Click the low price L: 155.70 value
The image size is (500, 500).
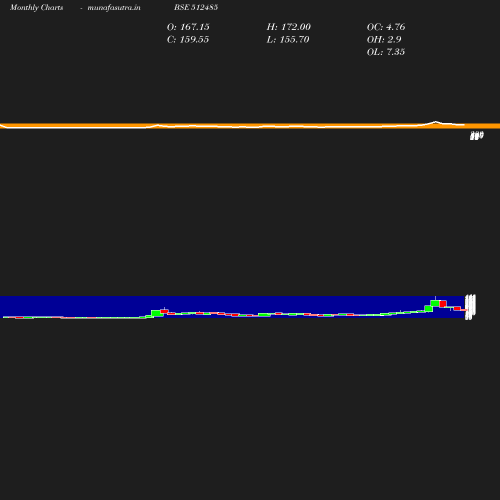click(x=288, y=40)
